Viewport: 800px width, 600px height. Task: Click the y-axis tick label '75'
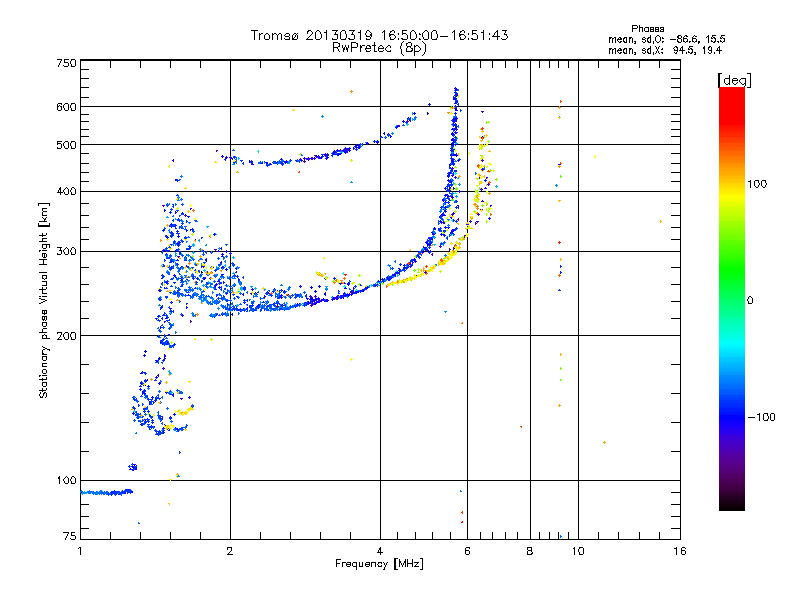click(x=70, y=536)
